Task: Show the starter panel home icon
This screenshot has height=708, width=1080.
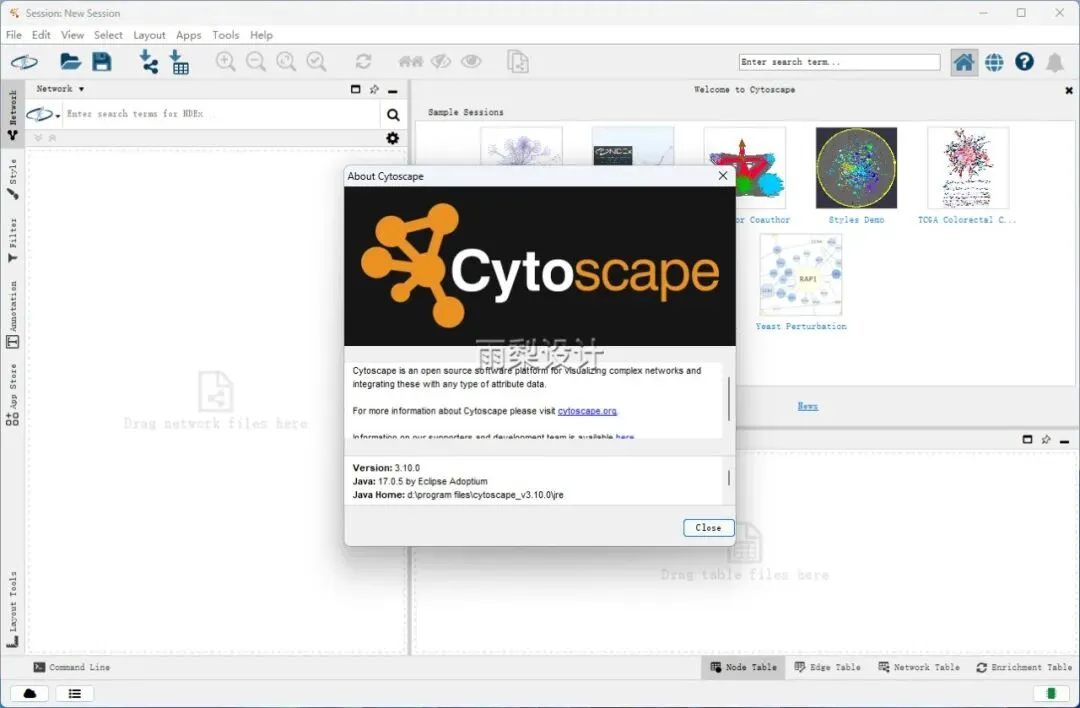Action: 964,63
